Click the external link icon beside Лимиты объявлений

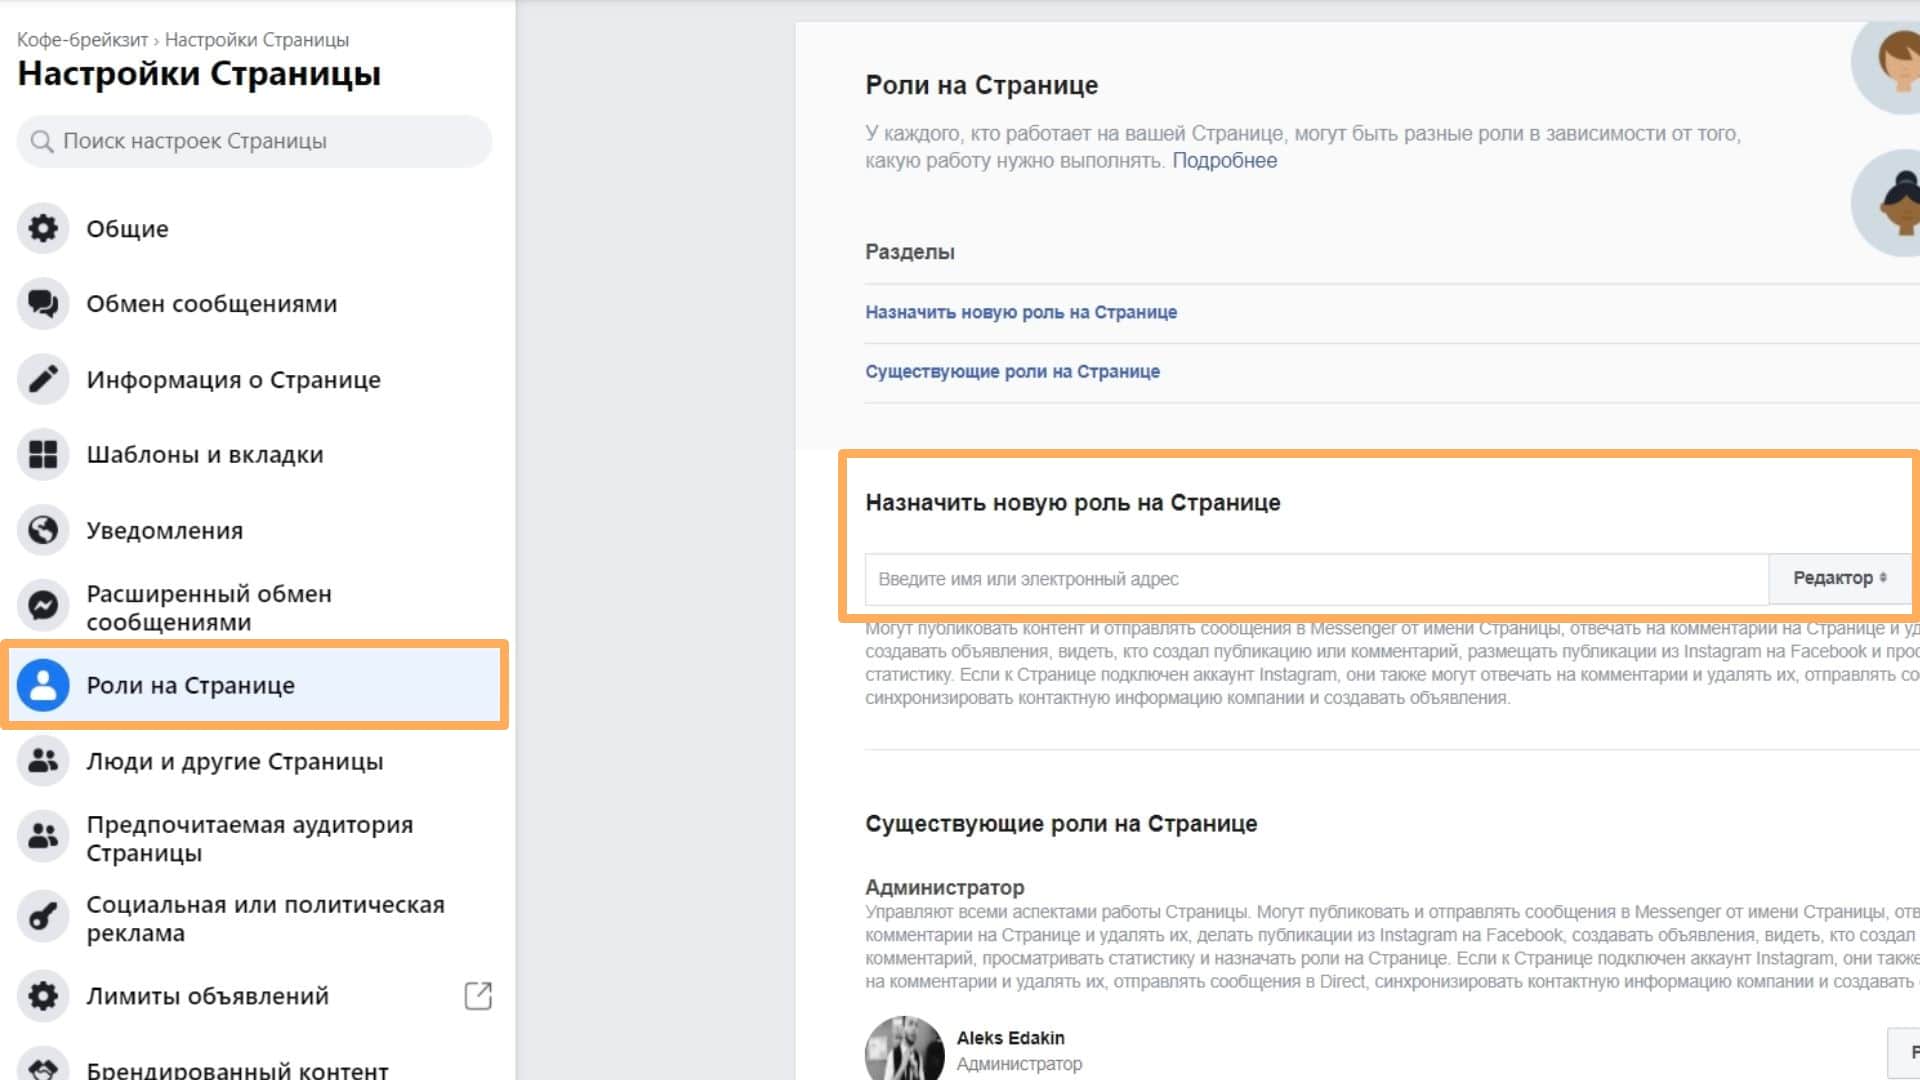[x=478, y=996]
